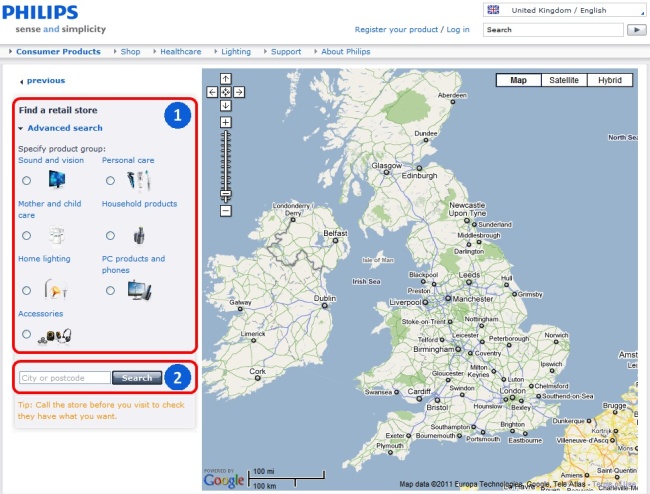Screen dimensions: 650x494
Task: Select the Home lighting radio button
Action: (x=27, y=291)
